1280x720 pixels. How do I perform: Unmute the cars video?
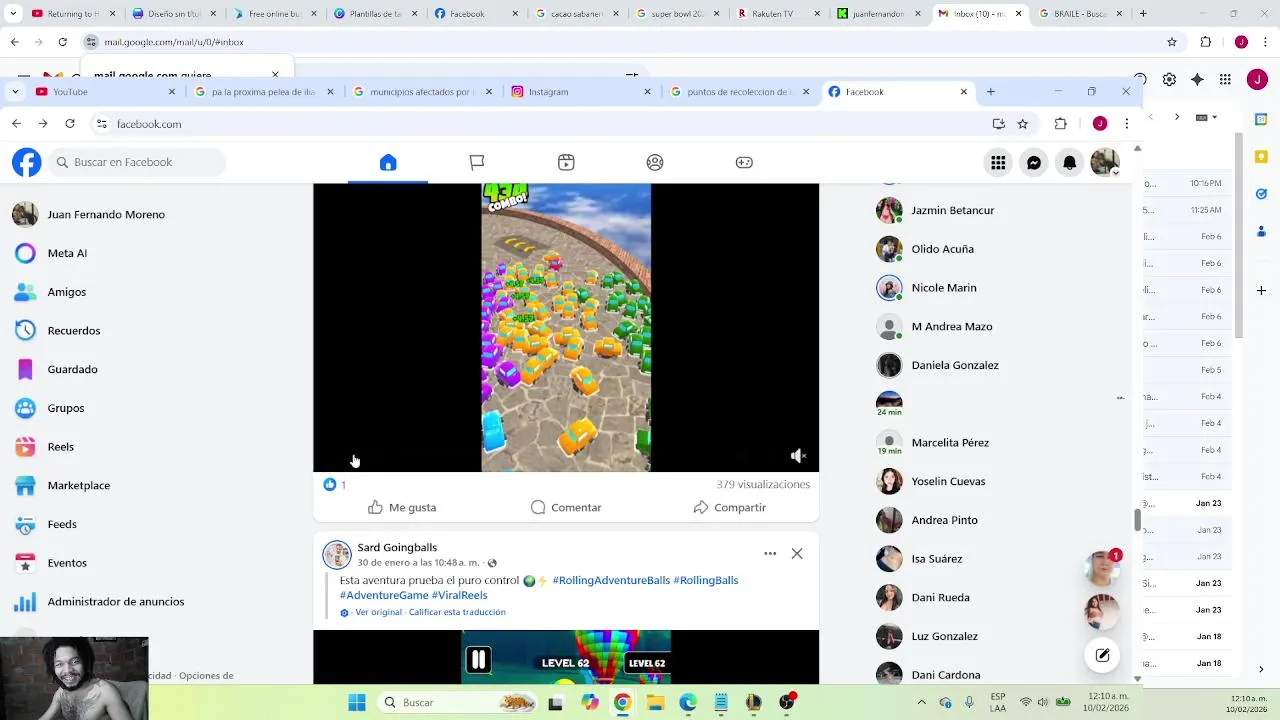click(798, 456)
